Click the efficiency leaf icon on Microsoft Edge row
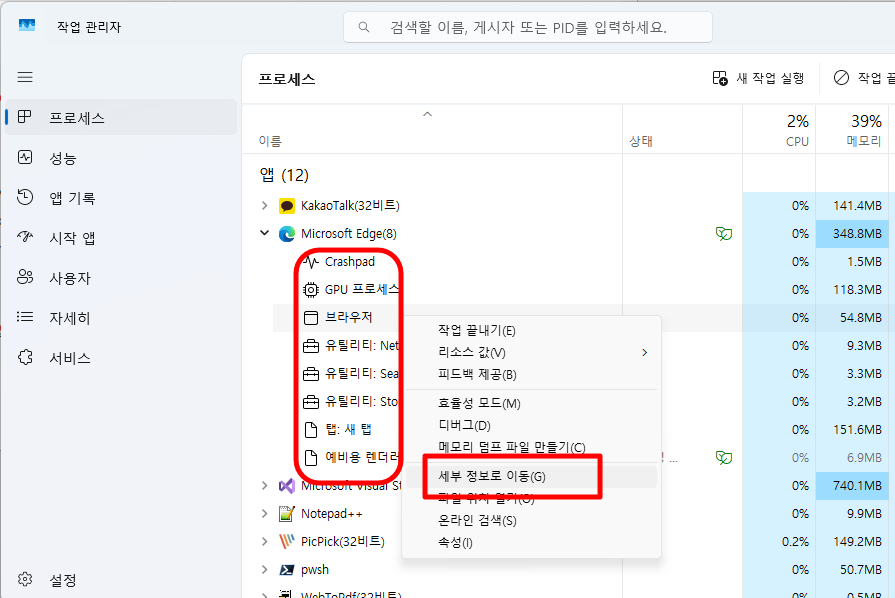The width and height of the screenshot is (895, 598). tap(724, 233)
